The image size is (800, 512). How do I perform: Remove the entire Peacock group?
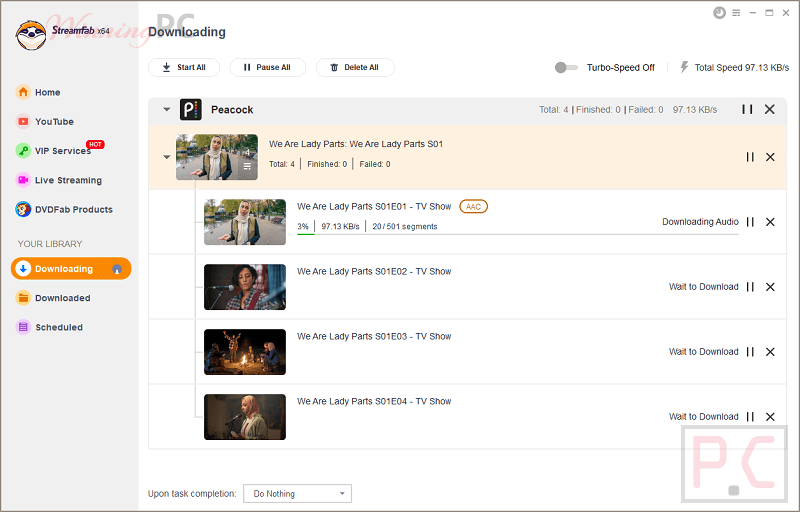(770, 109)
